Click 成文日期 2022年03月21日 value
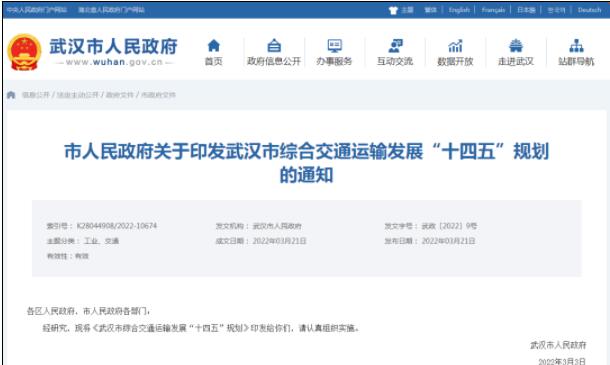This screenshot has height=365, width=610. 279,241
